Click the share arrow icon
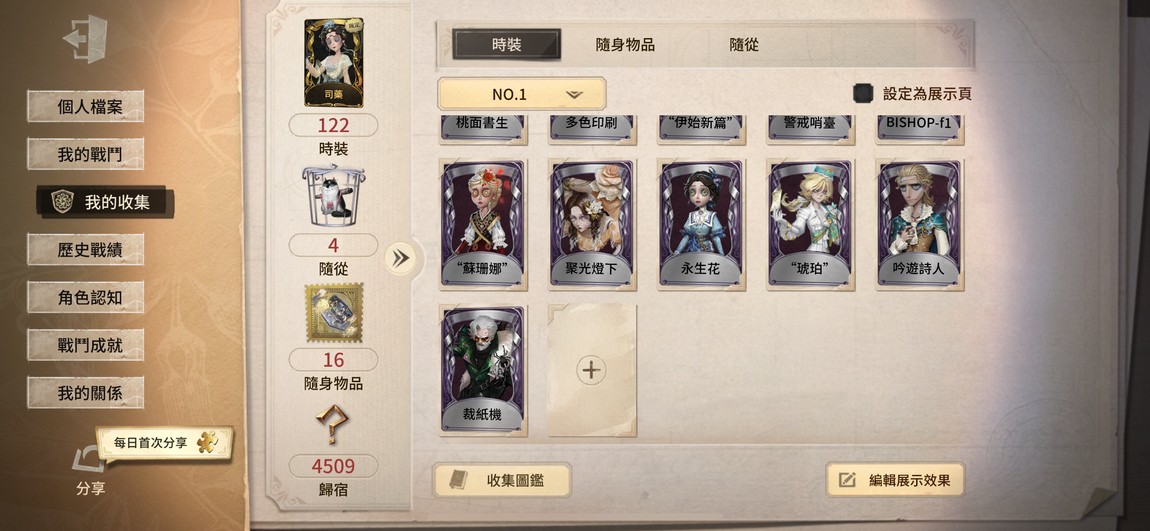This screenshot has width=1150, height=531. (89, 461)
